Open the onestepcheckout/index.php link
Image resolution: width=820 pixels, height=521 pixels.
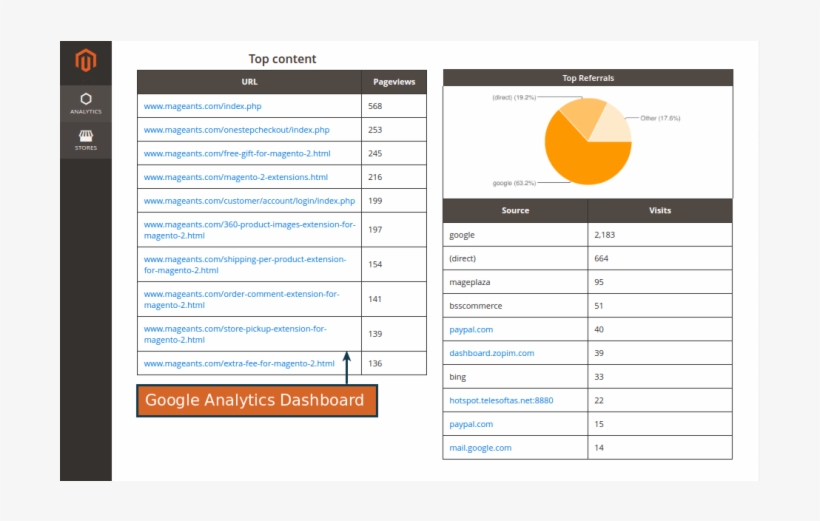click(236, 130)
